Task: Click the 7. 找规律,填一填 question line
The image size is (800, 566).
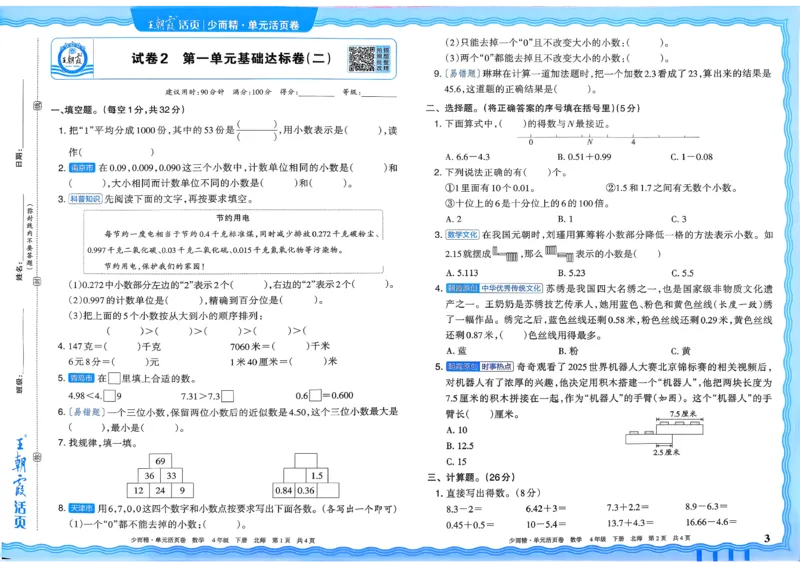Action: [97, 443]
